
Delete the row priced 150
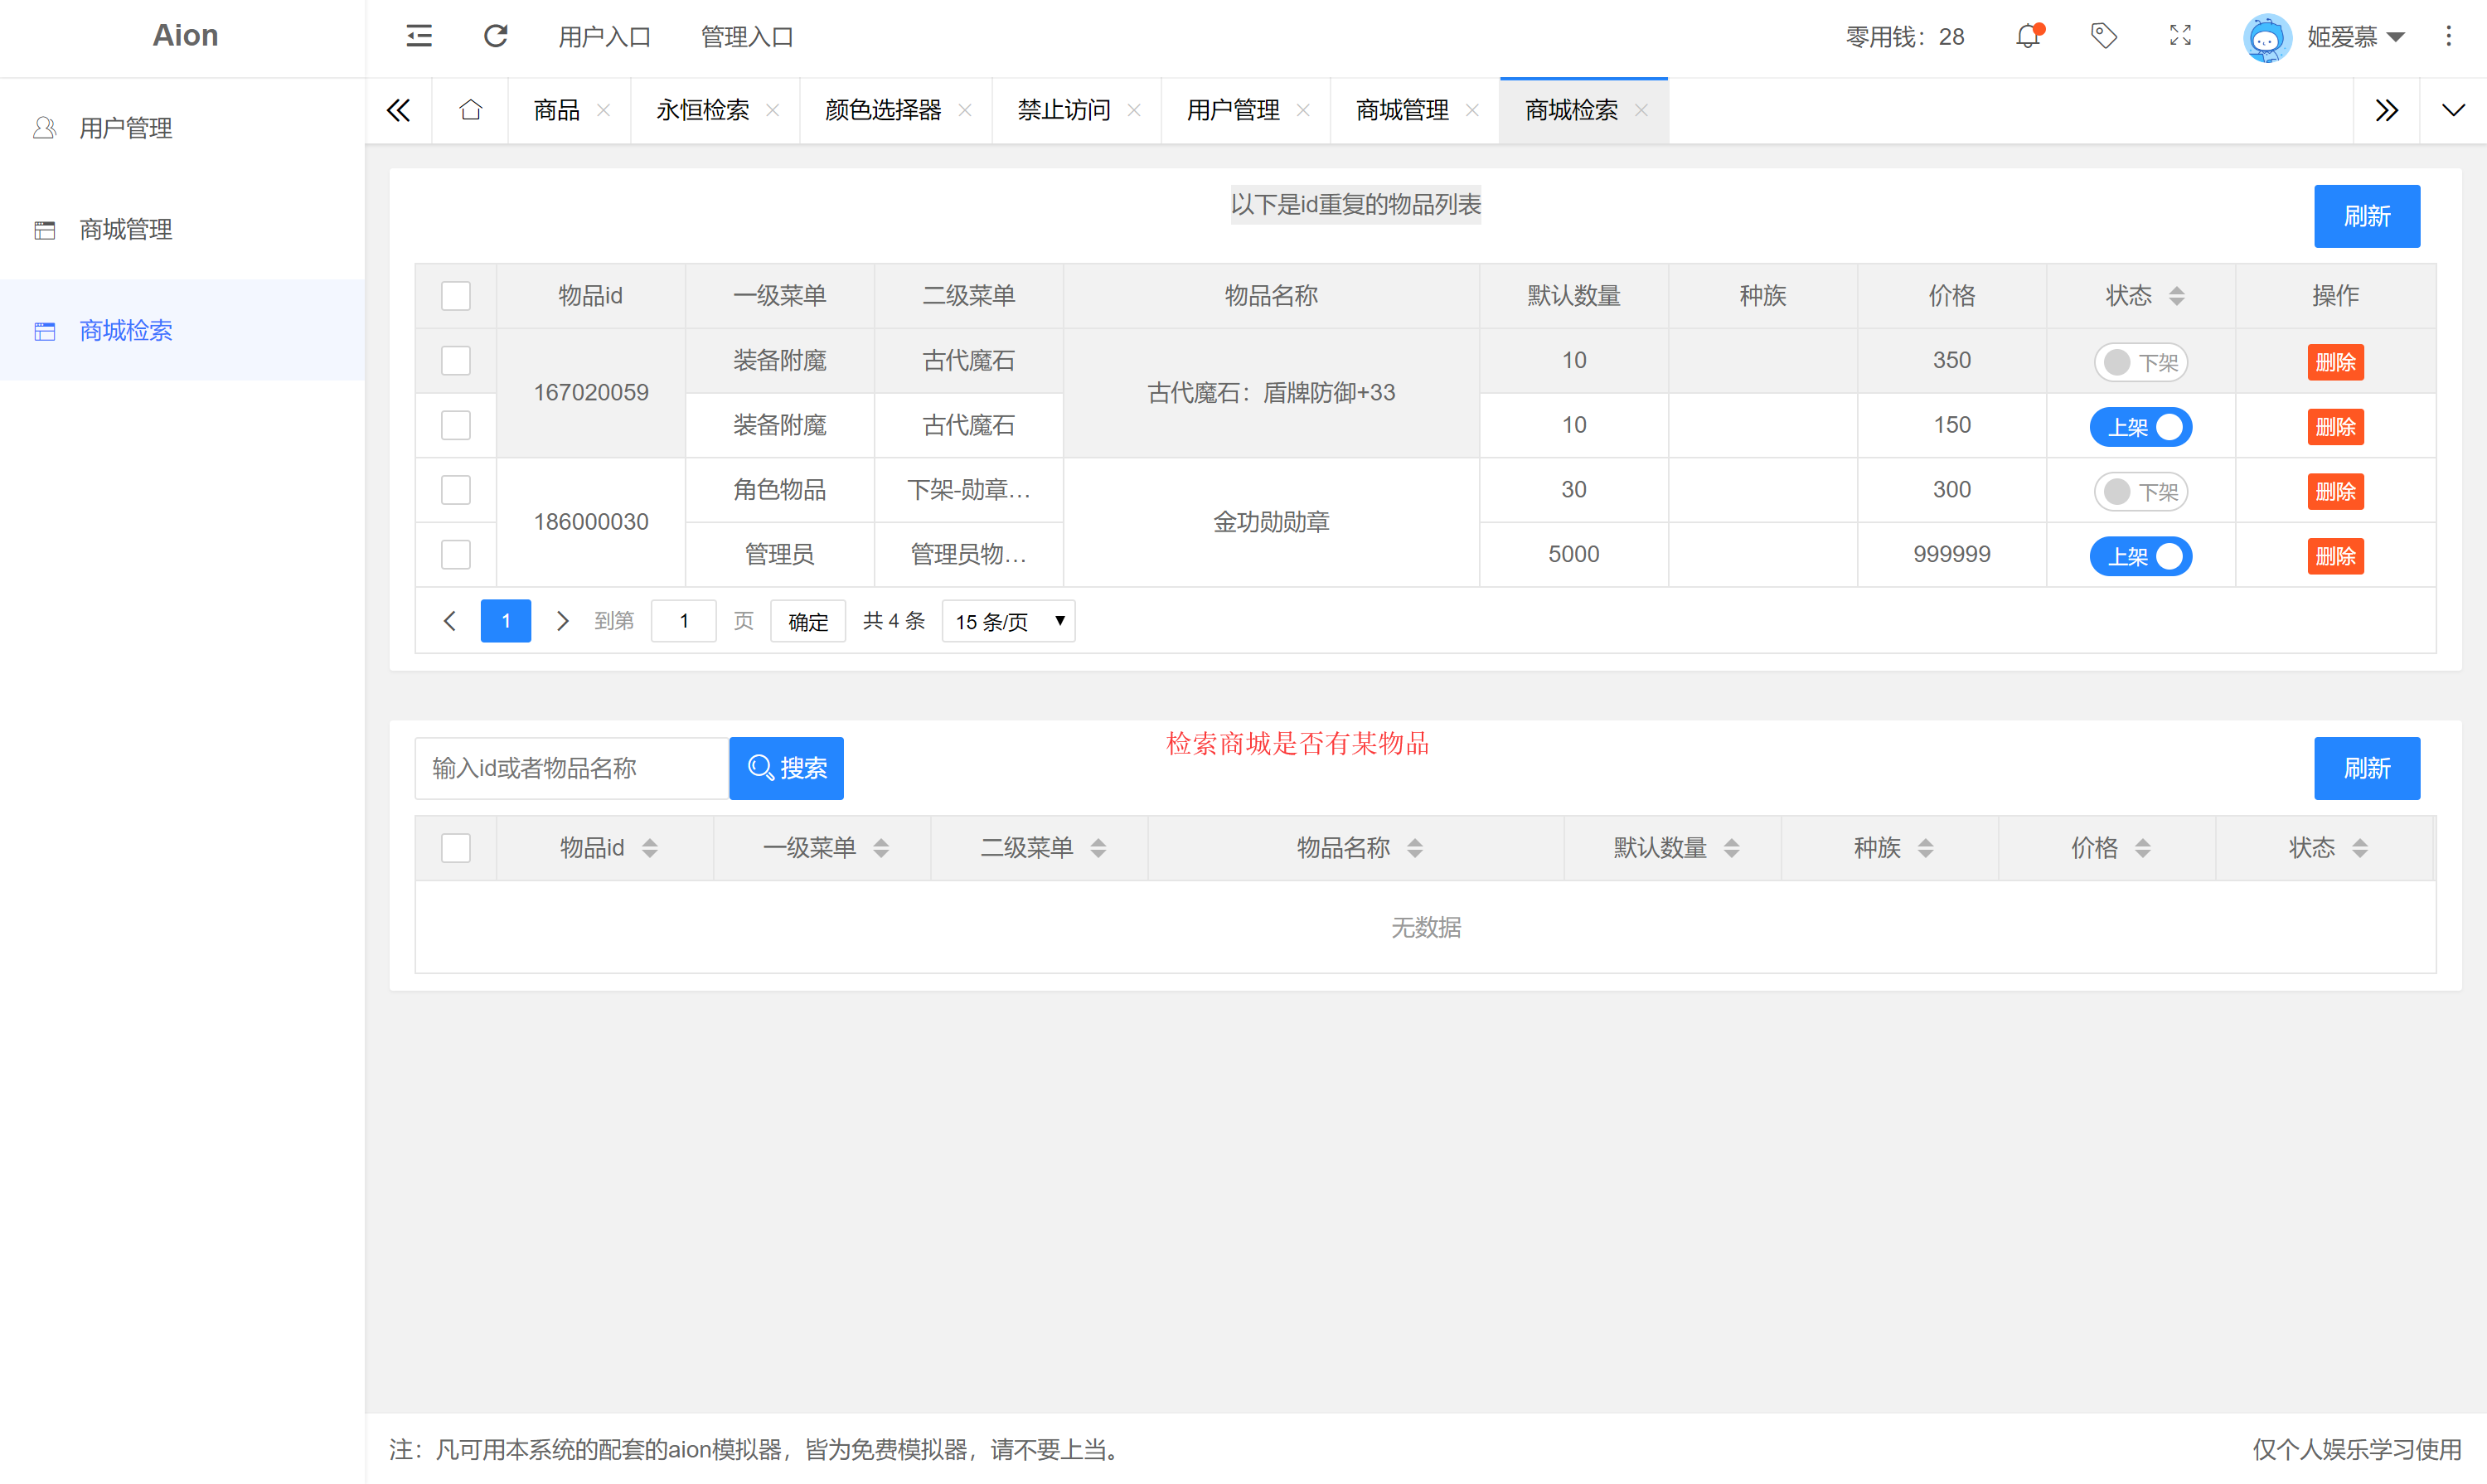point(2335,427)
